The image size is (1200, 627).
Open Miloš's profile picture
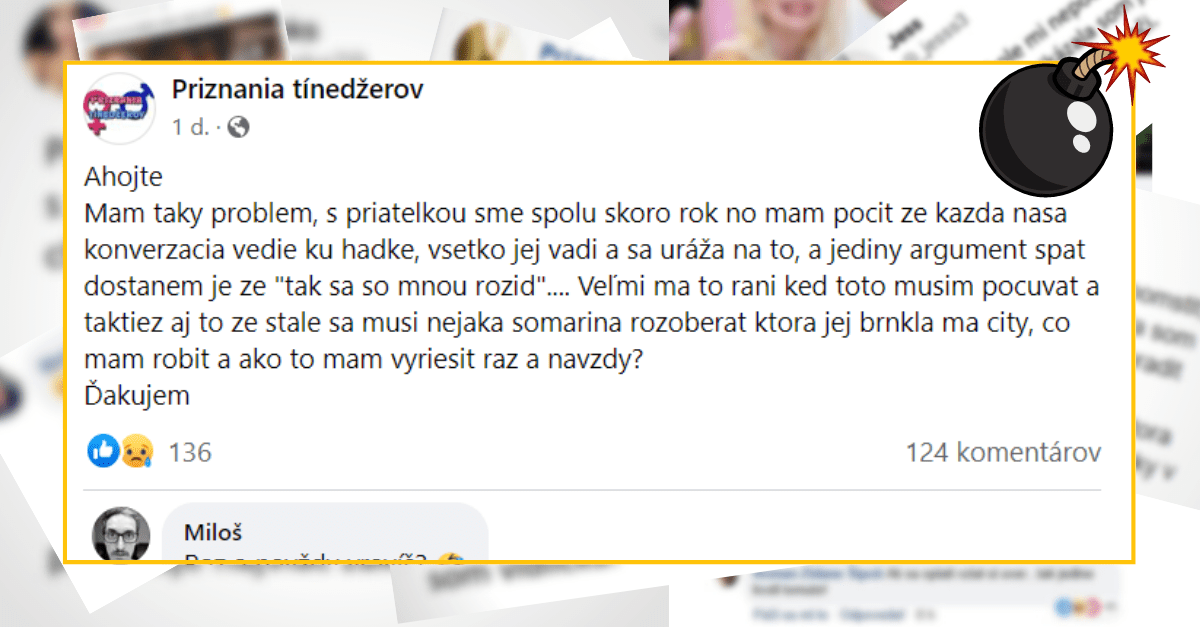point(122,534)
